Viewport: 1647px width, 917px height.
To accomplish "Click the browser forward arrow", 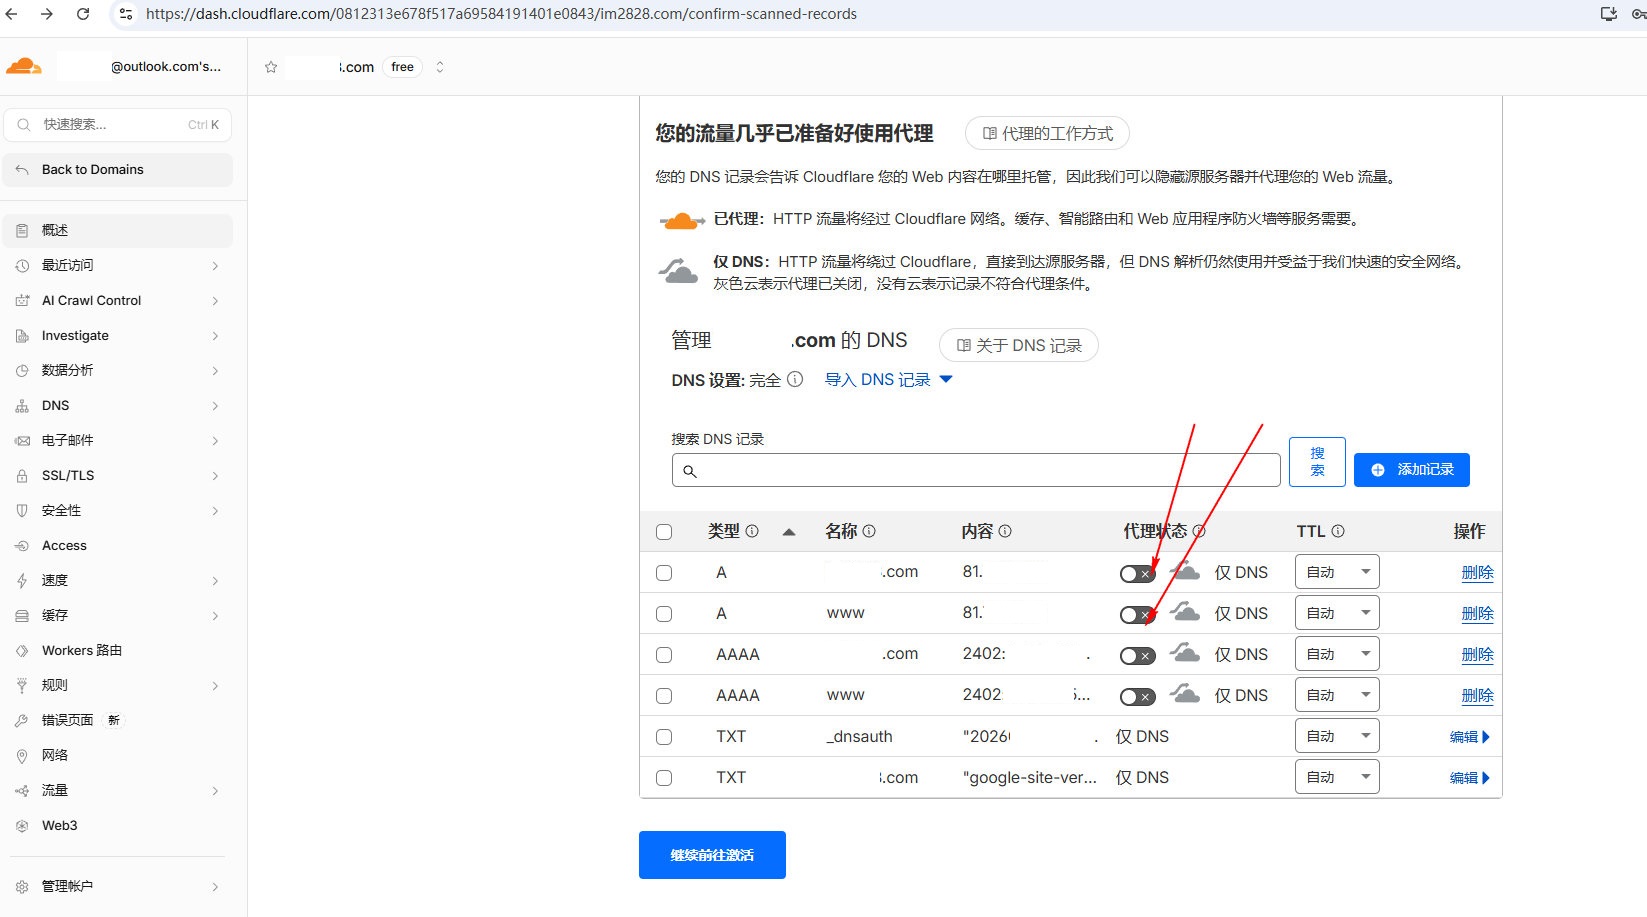I will [x=47, y=14].
